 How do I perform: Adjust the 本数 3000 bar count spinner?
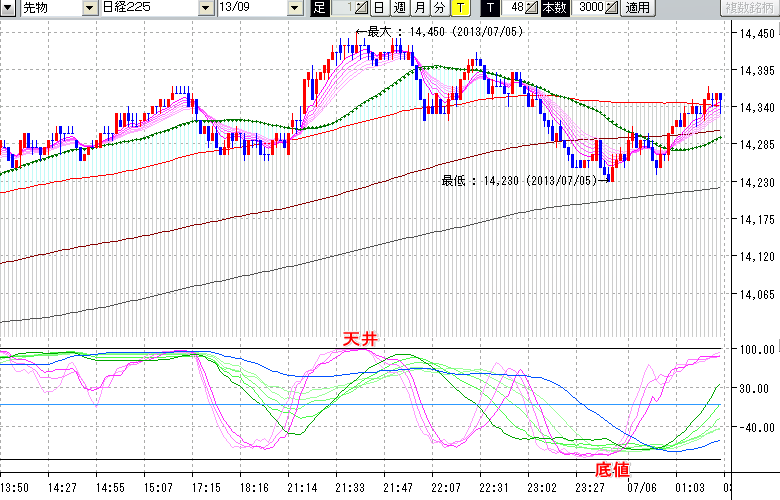pyautogui.click(x=611, y=8)
